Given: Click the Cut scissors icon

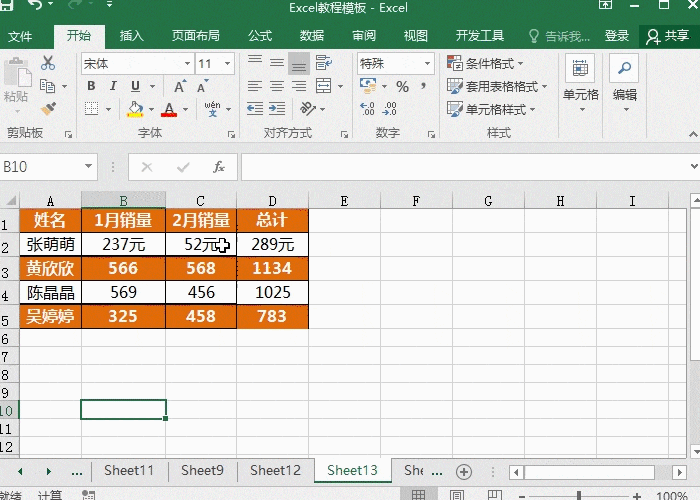Looking at the screenshot, I should pos(48,63).
